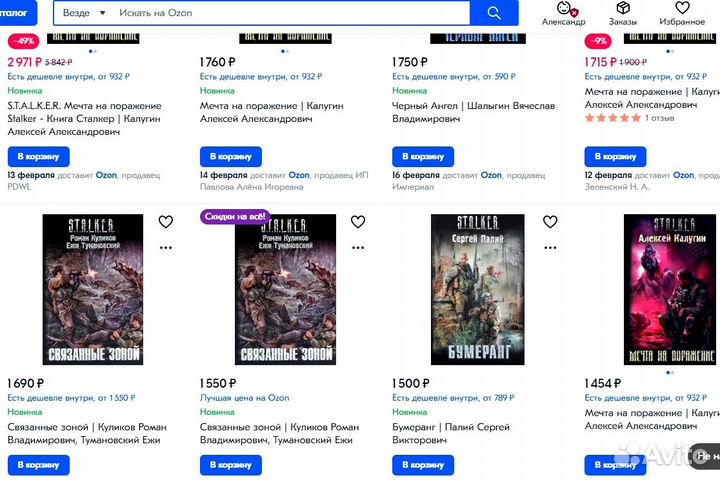Open Лучшая цена на Ozon link
This screenshot has height=480, width=720.
(244, 398)
